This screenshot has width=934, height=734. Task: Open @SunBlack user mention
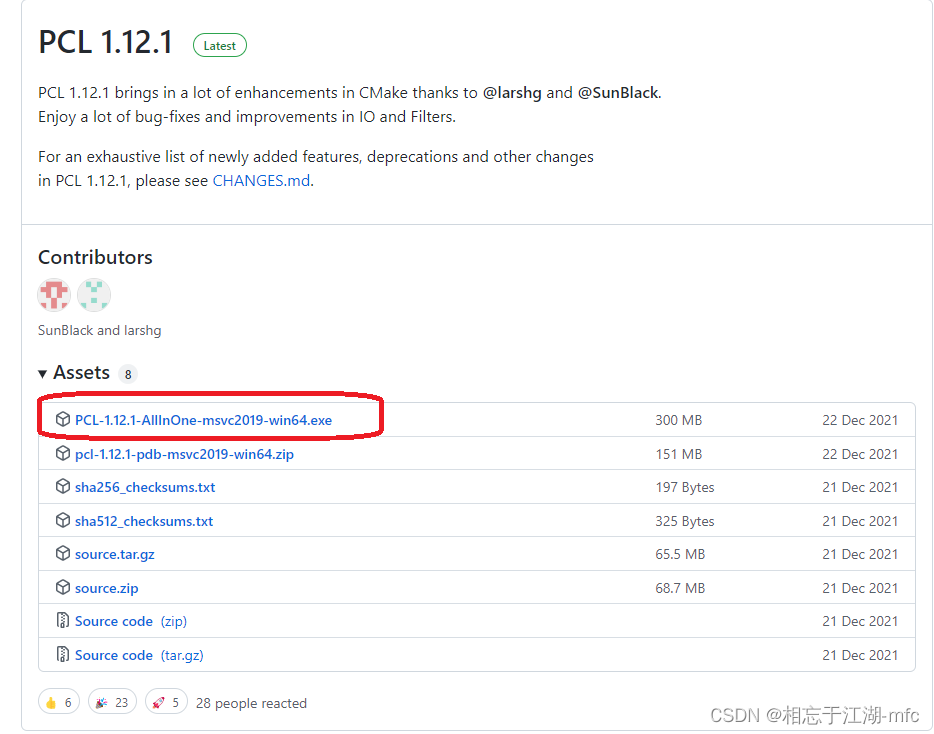[618, 93]
